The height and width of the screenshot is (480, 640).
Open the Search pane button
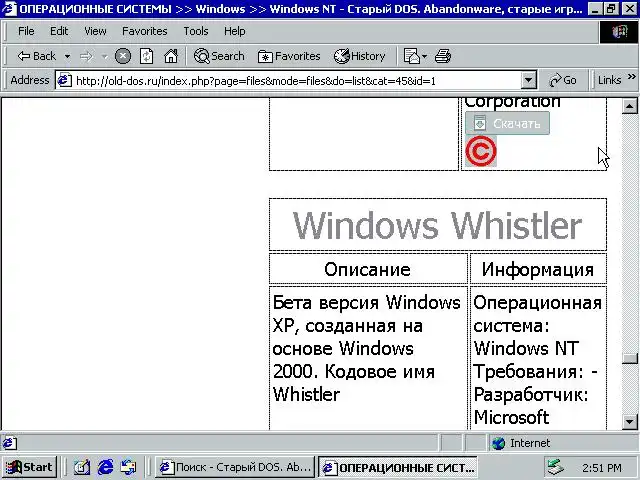[x=219, y=56]
